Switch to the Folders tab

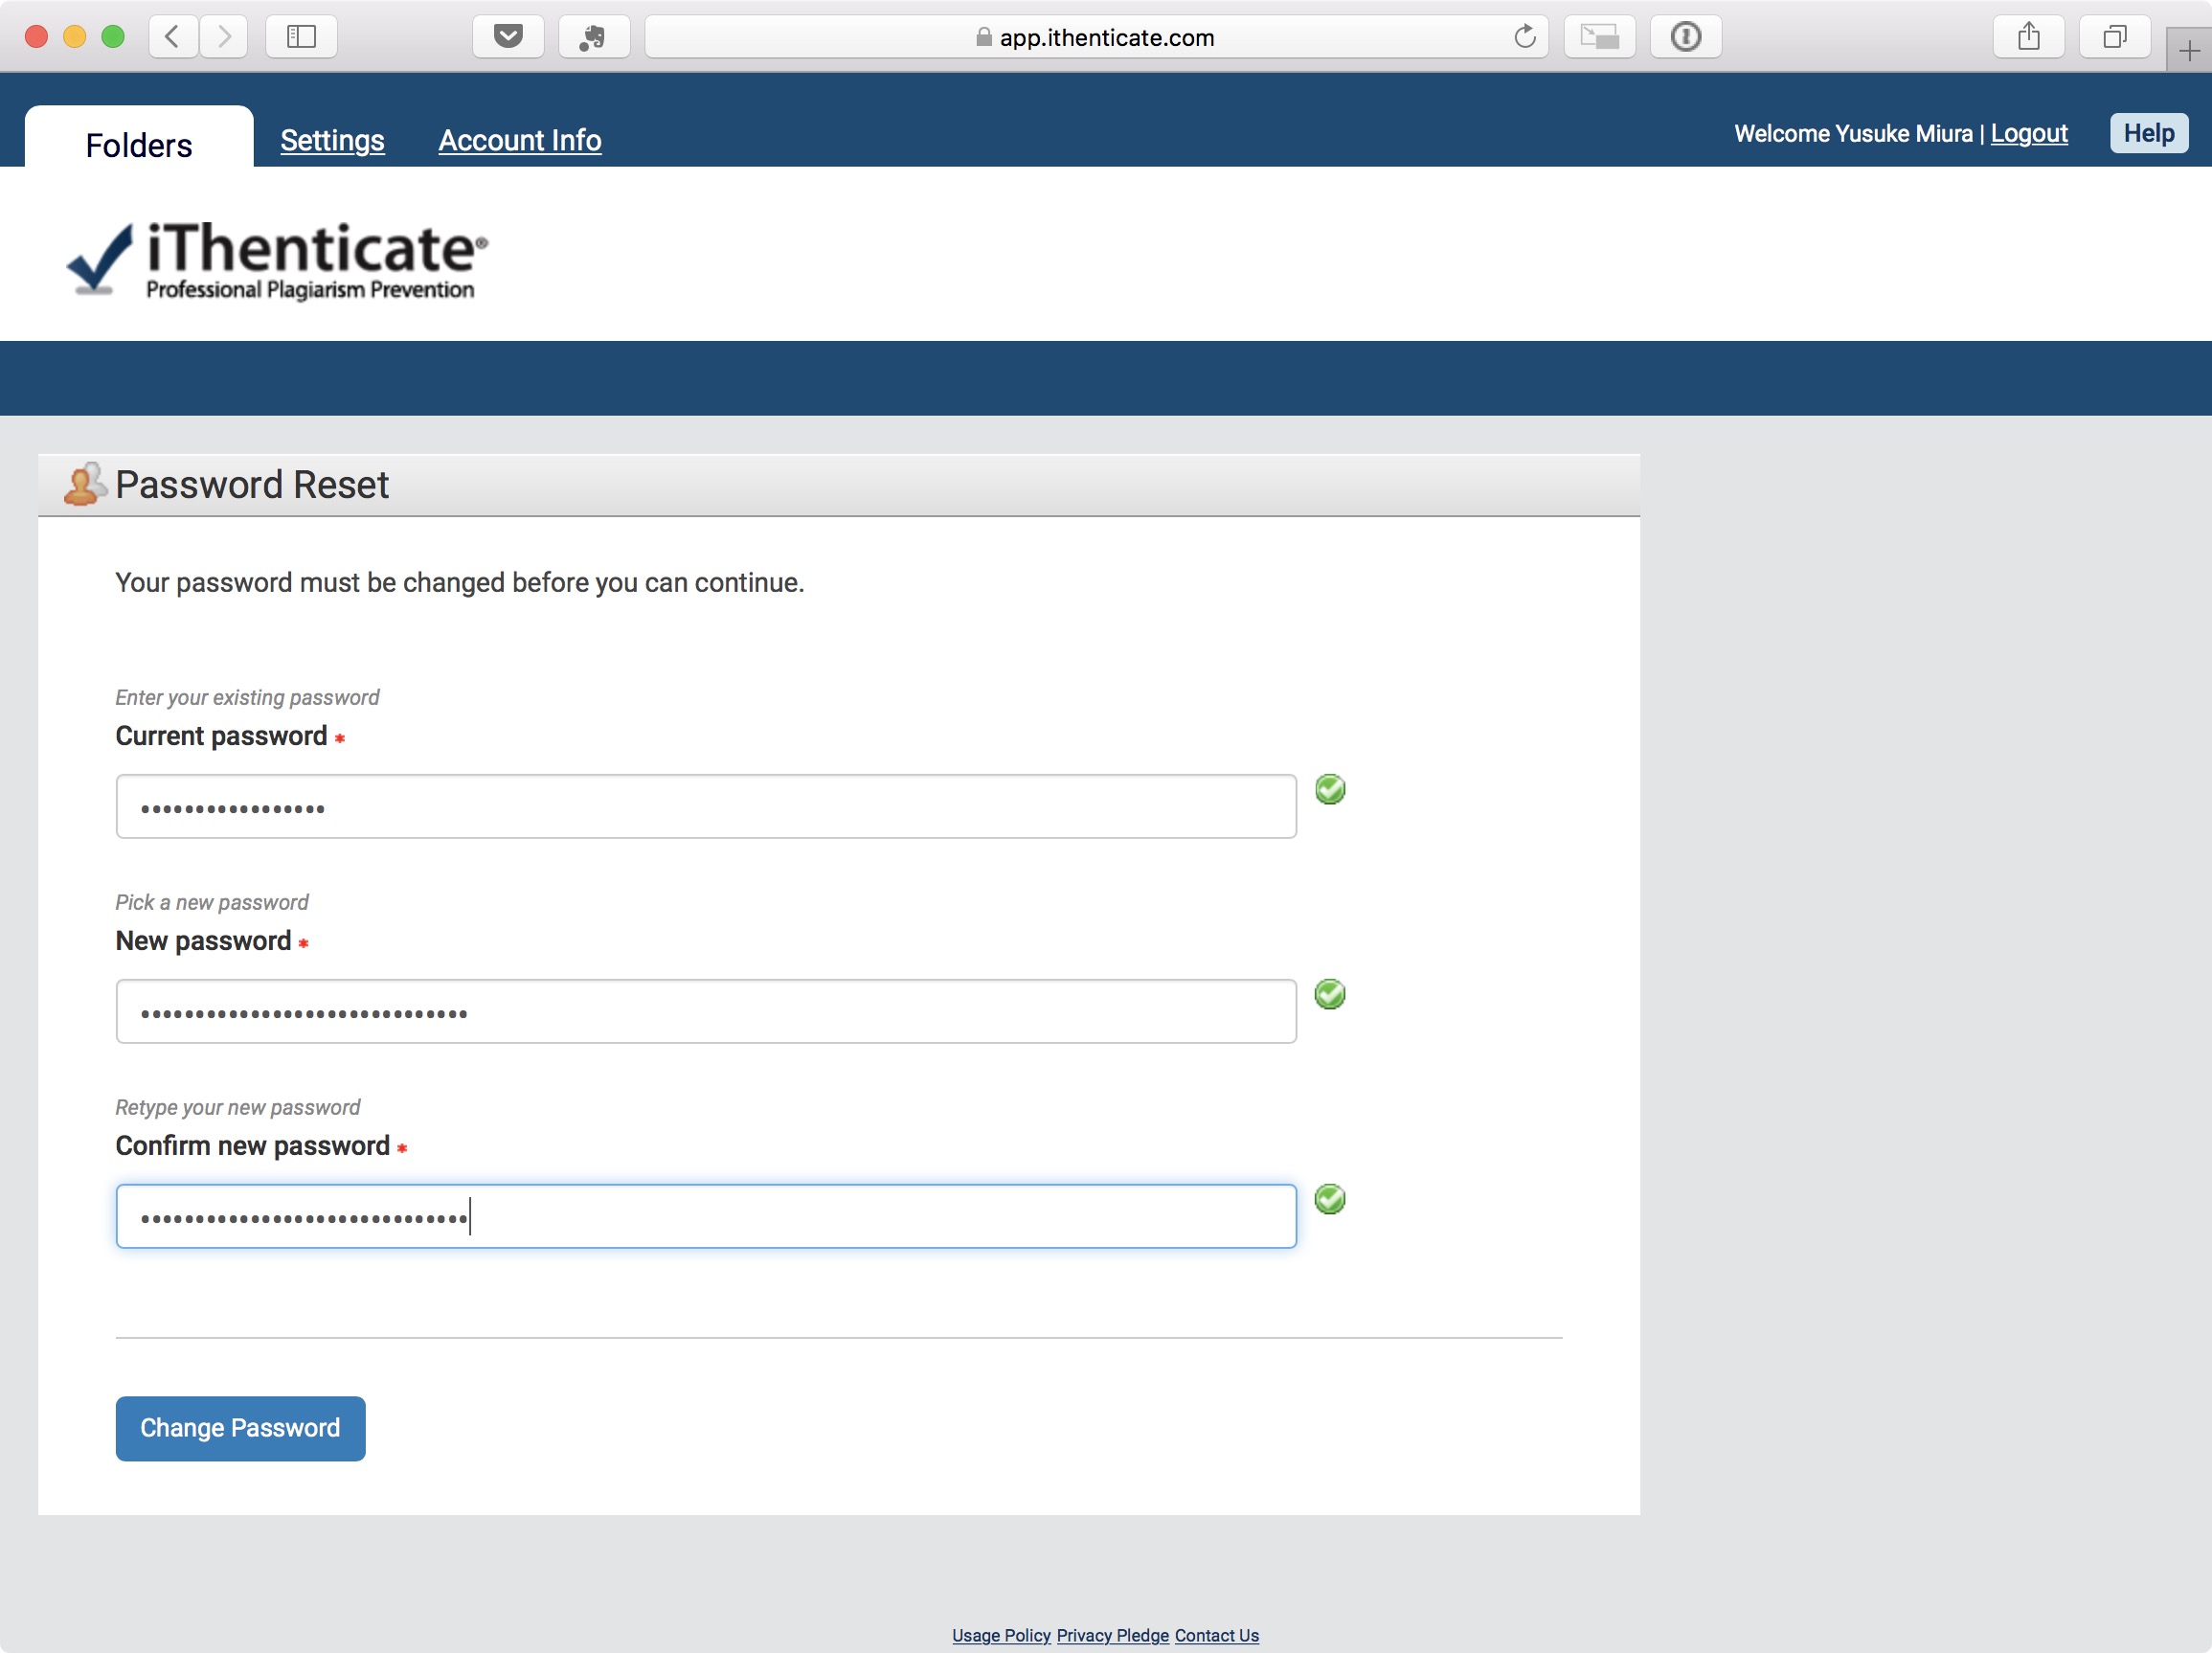click(x=139, y=145)
